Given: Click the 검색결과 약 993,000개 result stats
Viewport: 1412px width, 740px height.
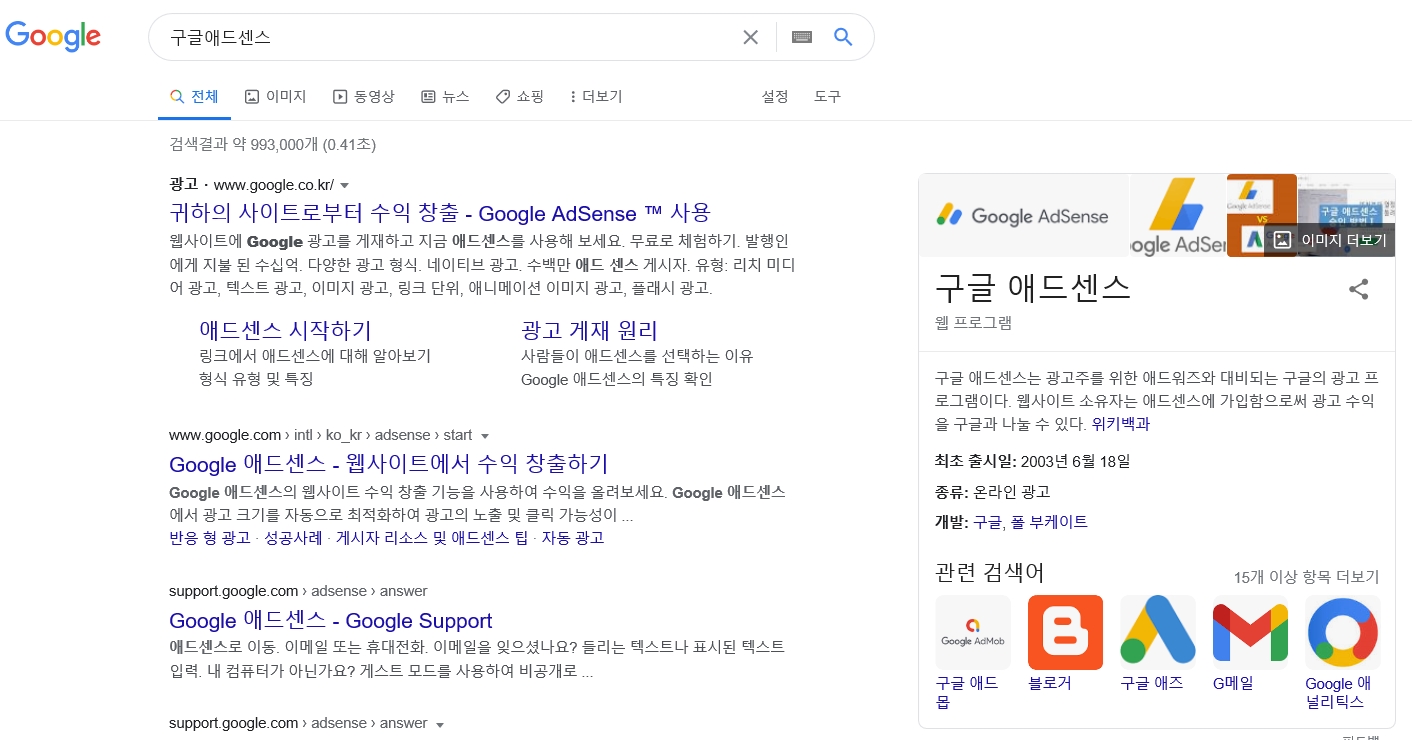Looking at the screenshot, I should coord(272,145).
